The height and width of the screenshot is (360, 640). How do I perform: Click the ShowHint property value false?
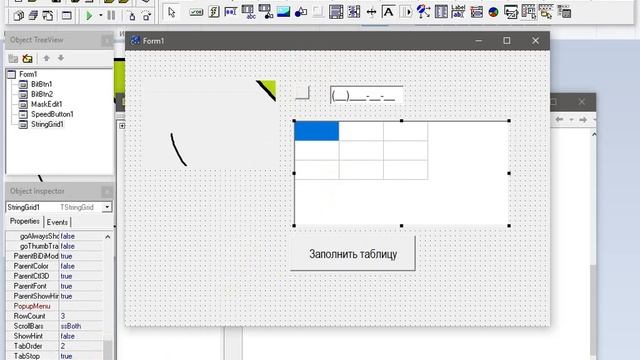coord(81,336)
